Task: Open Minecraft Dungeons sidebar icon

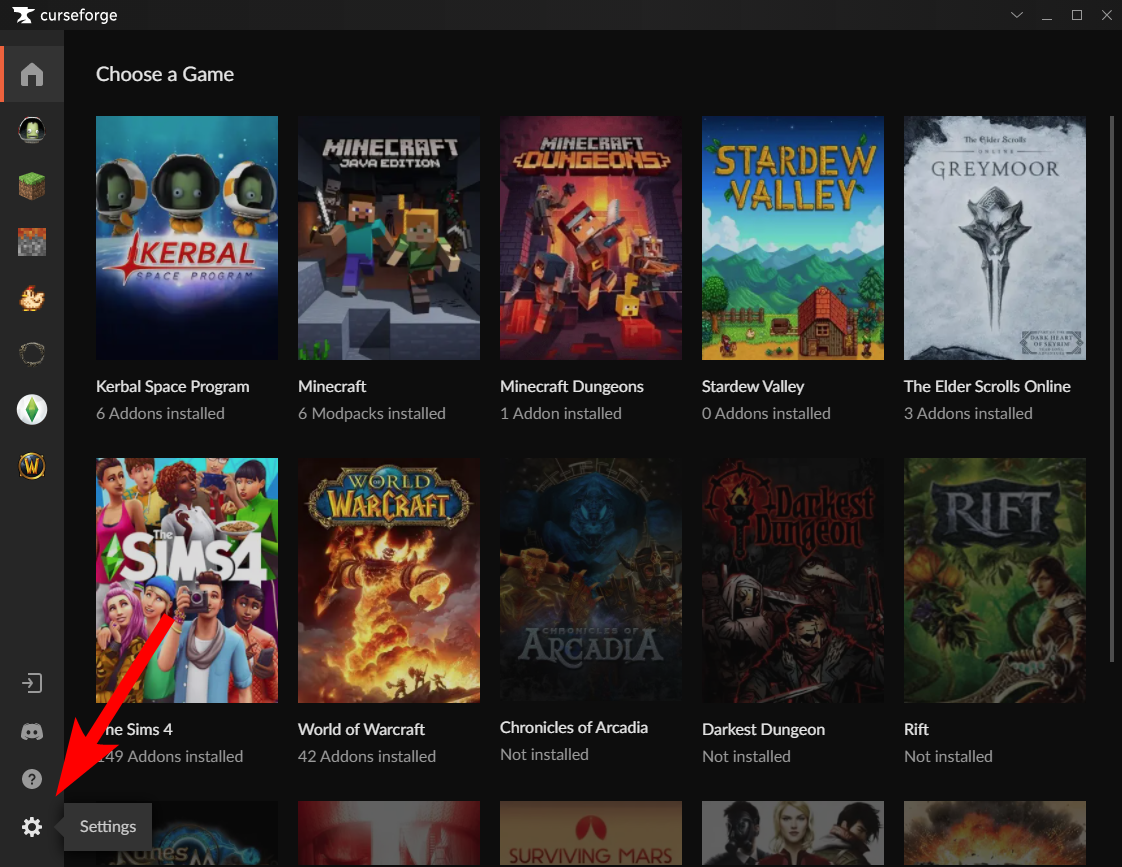Action: (x=31, y=242)
